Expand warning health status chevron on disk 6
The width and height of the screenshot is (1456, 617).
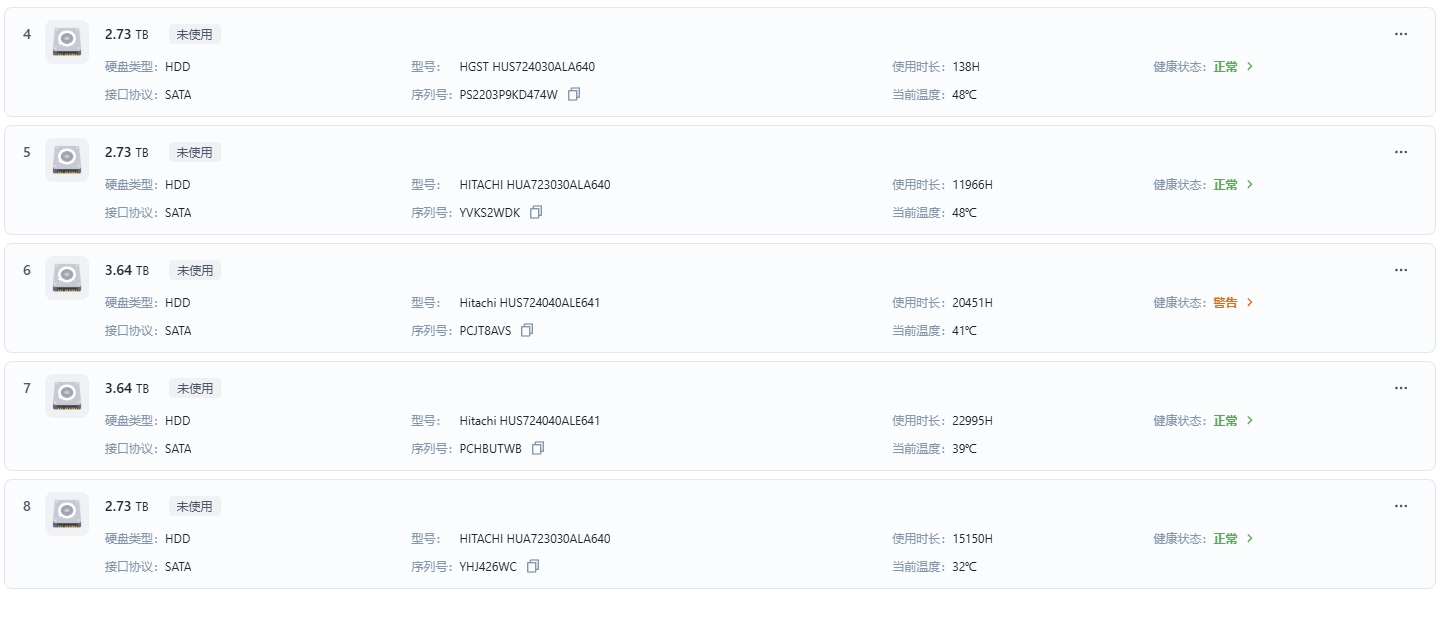[1250, 303]
